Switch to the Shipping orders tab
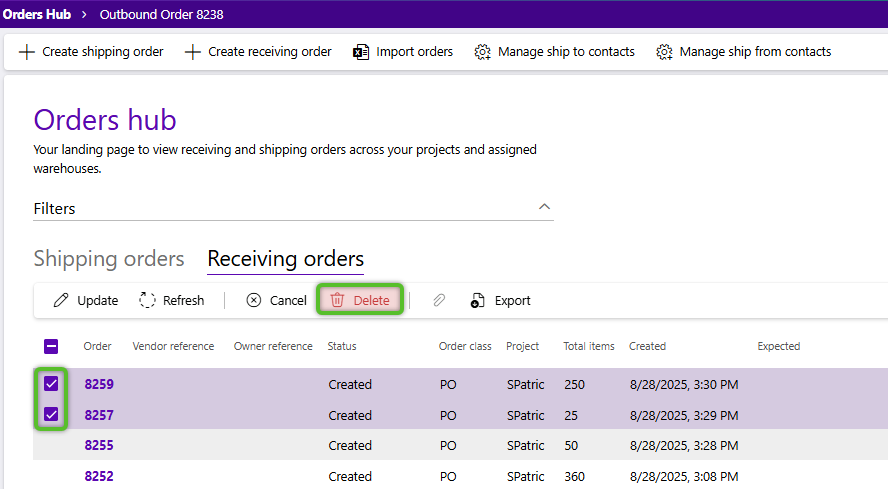Viewport: 888px width, 489px height. coord(109,259)
